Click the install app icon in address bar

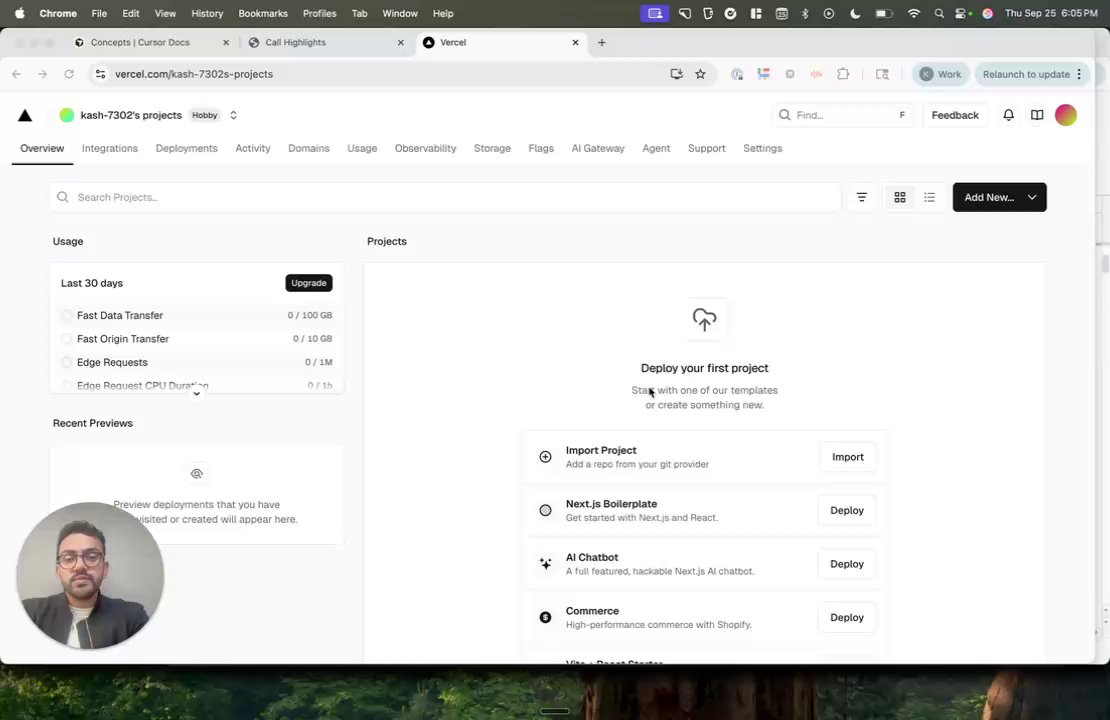pyautogui.click(x=676, y=74)
